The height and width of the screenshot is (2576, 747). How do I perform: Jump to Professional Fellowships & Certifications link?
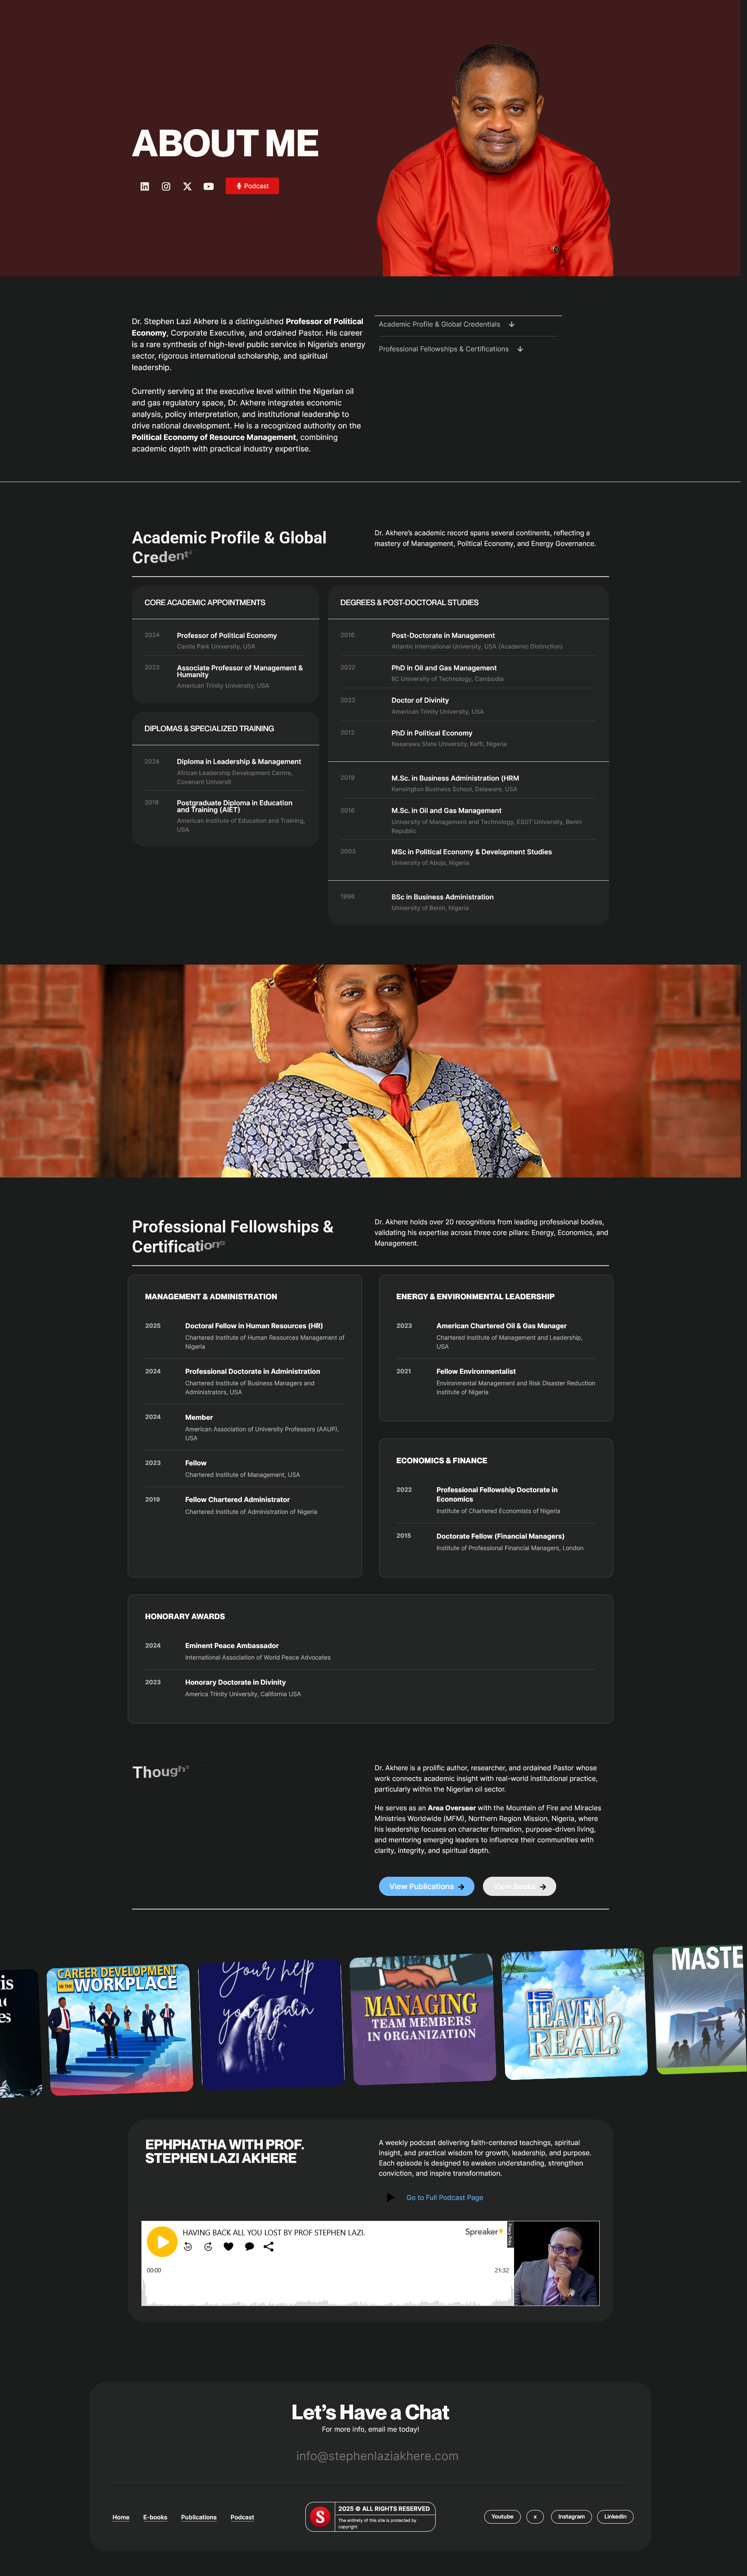pyautogui.click(x=450, y=349)
